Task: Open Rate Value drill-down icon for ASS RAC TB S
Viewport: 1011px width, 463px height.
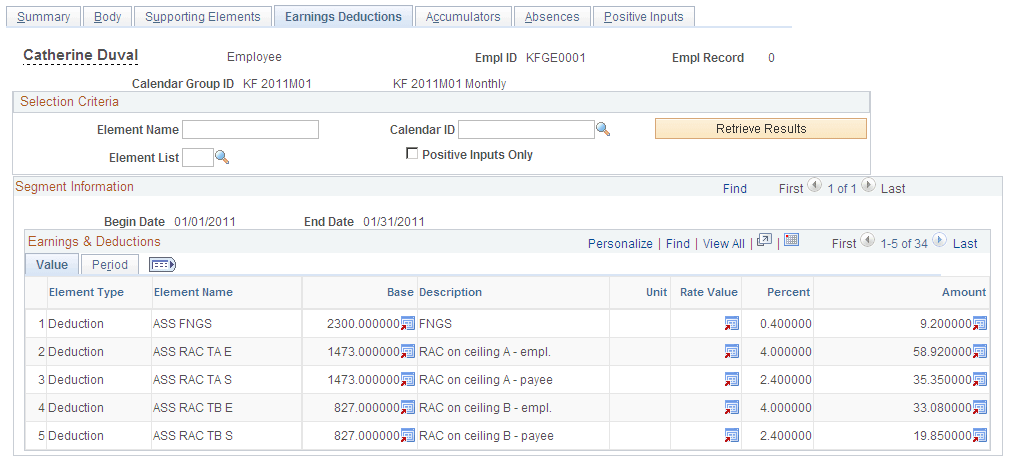Action: 732,436
